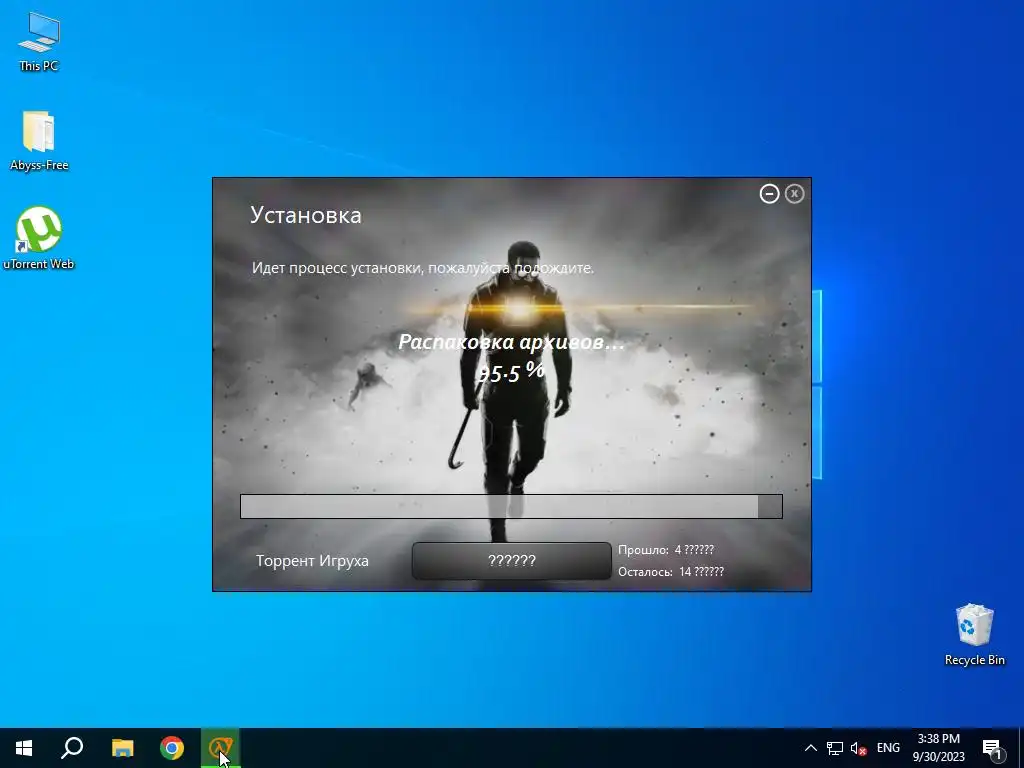
Task: Click the Установка title text
Action: (306, 216)
